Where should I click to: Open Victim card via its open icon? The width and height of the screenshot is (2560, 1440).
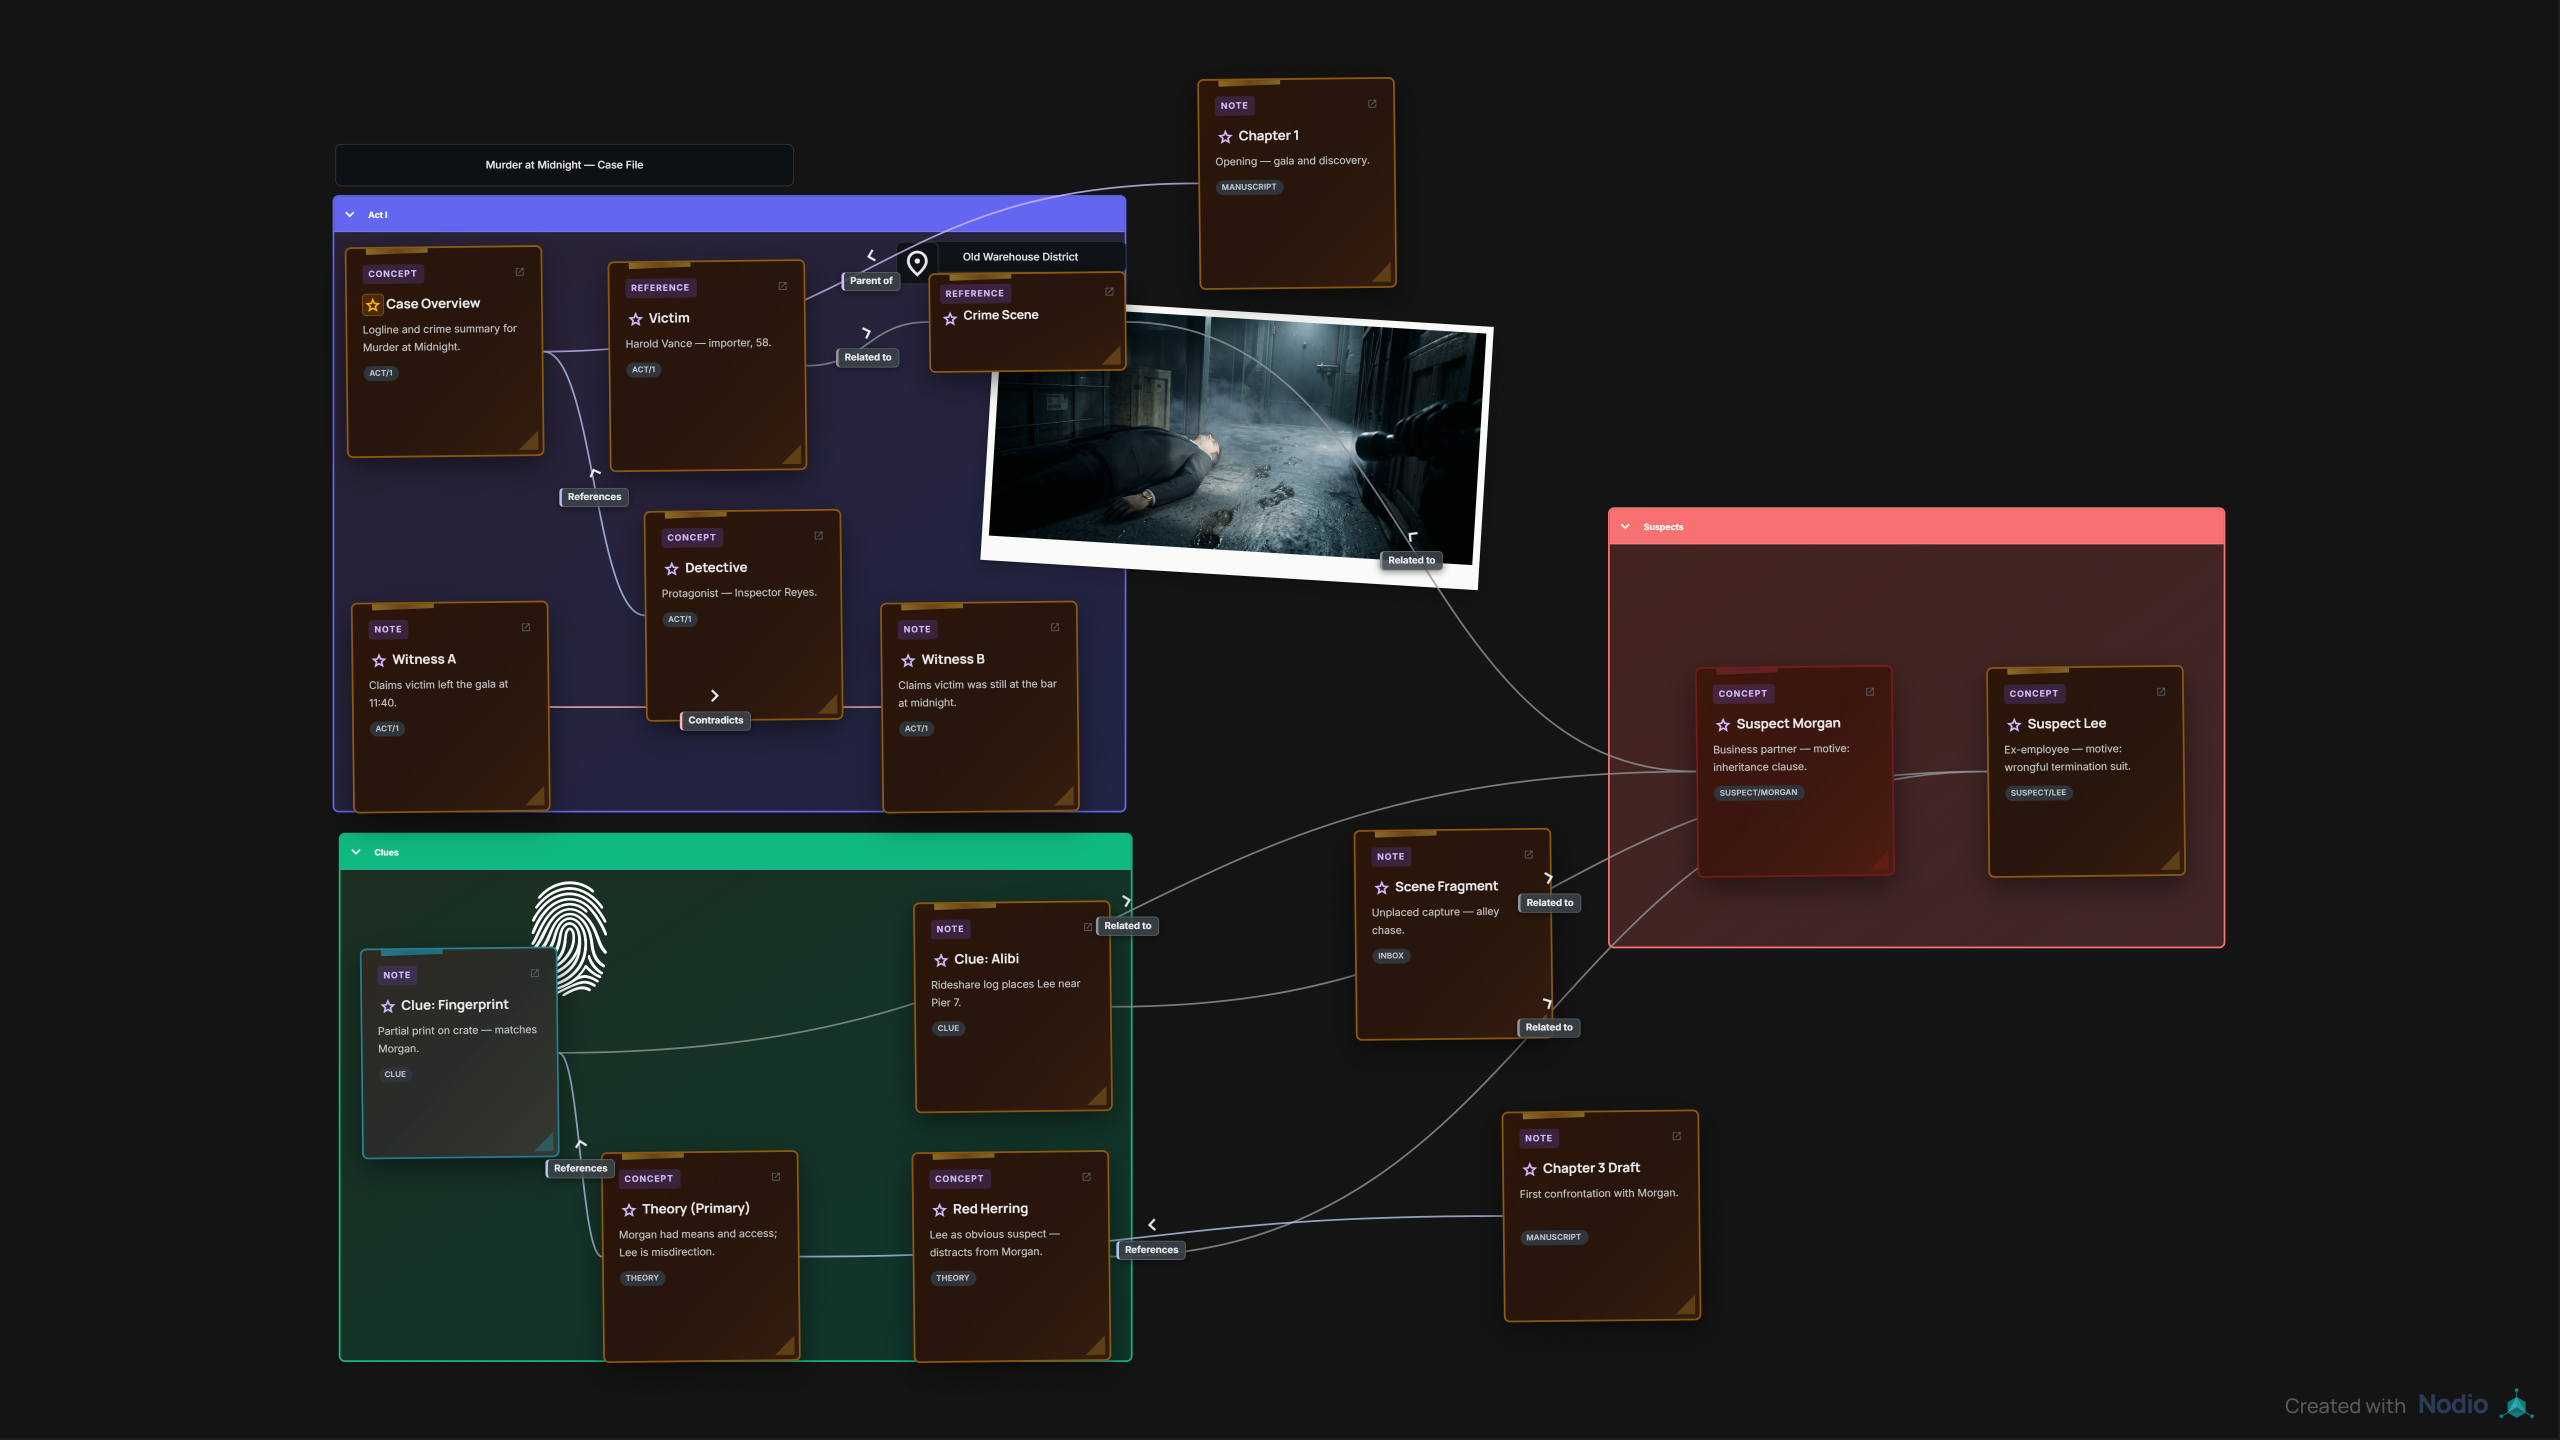click(x=783, y=286)
